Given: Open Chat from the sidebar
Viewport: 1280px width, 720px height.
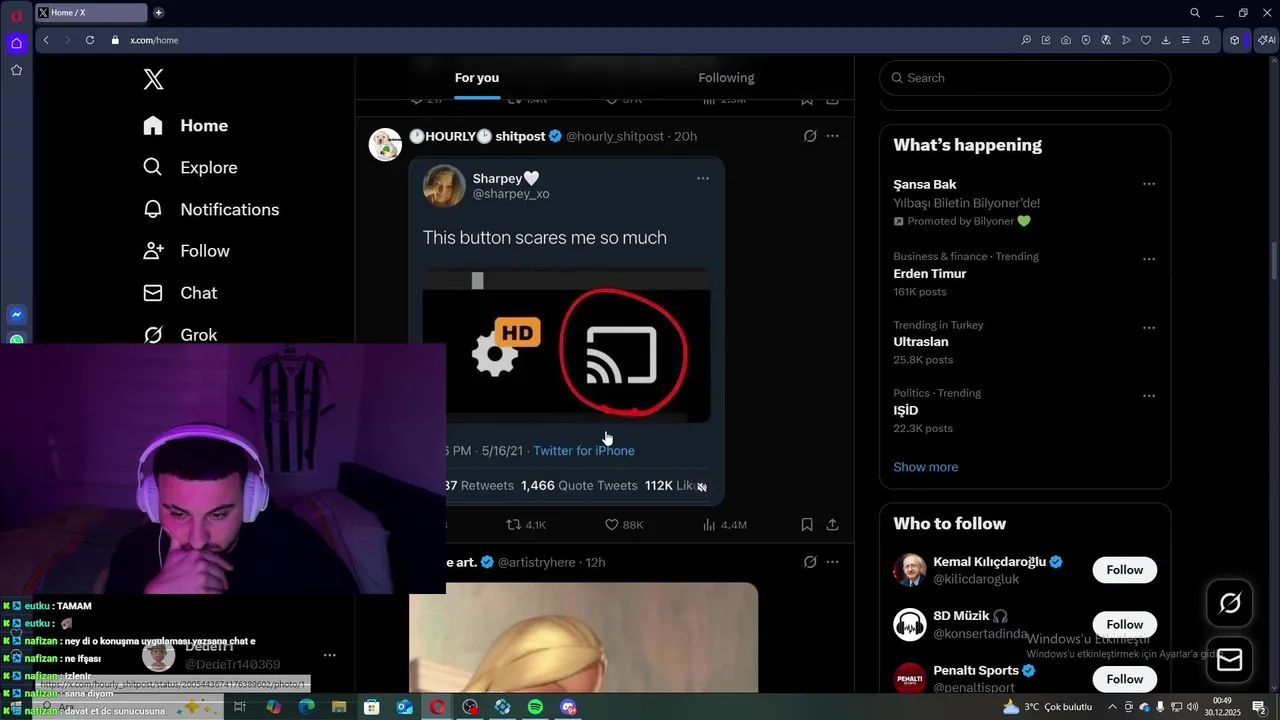Looking at the screenshot, I should pyautogui.click(x=180, y=293).
